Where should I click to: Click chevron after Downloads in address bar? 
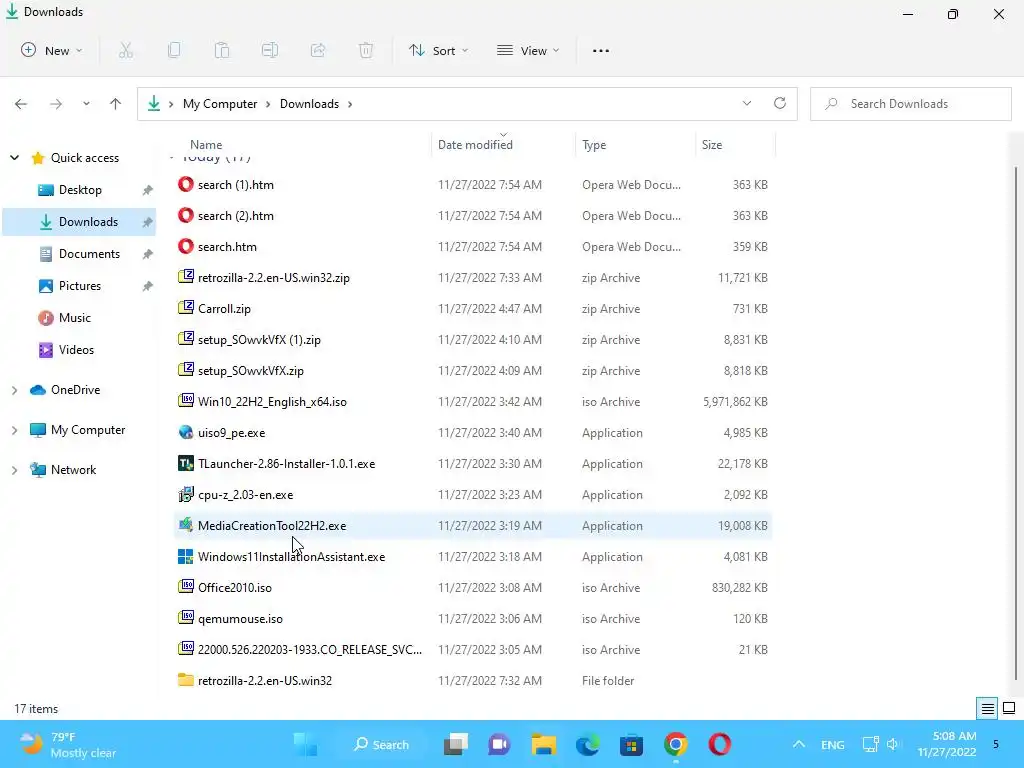tap(350, 104)
